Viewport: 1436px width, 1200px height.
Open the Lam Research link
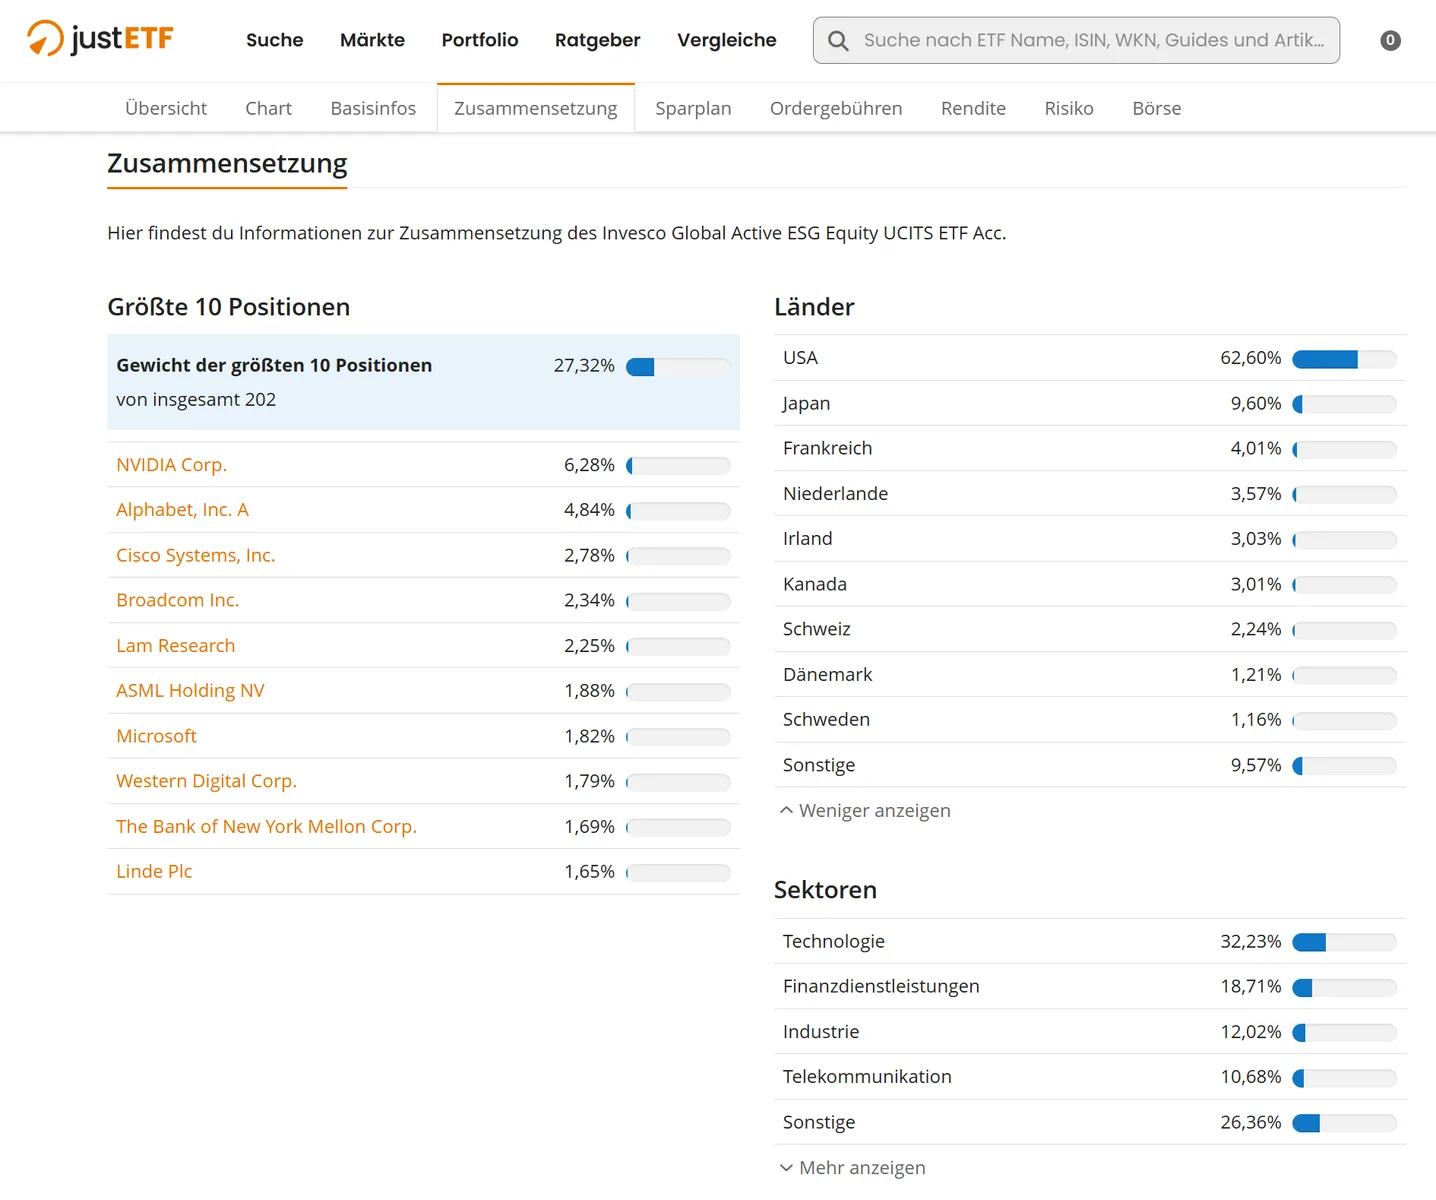click(x=176, y=646)
